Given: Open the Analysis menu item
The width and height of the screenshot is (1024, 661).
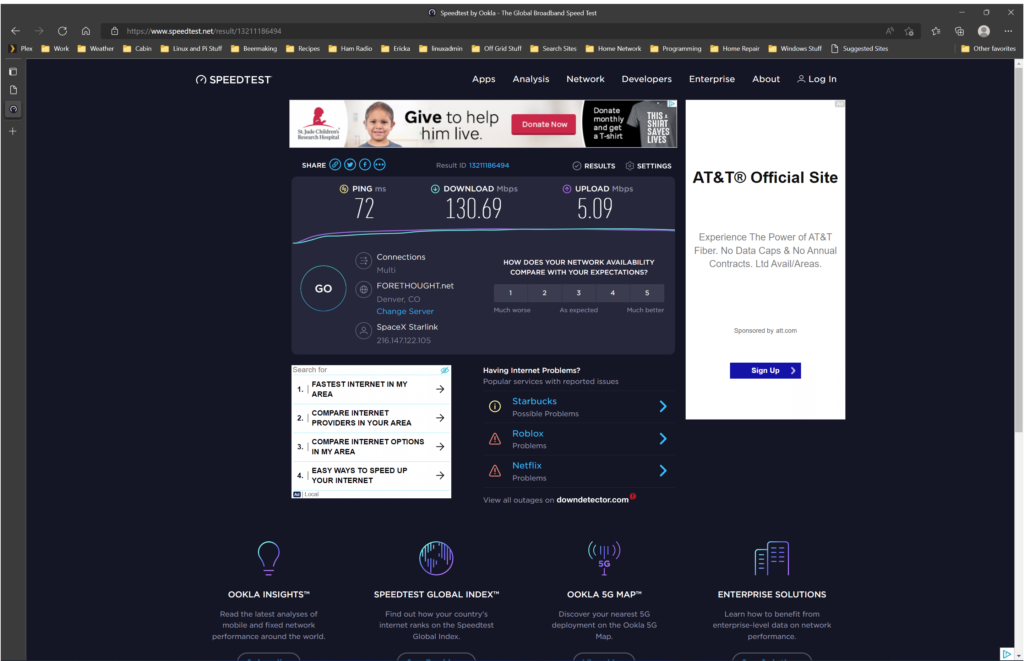Looking at the screenshot, I should (531, 79).
